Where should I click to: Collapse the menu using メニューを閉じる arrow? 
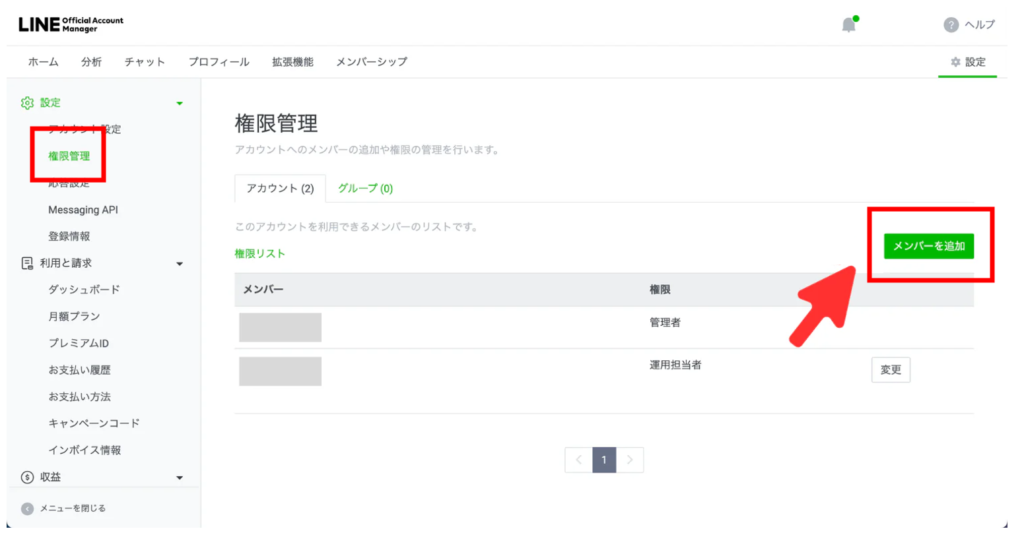[27, 508]
